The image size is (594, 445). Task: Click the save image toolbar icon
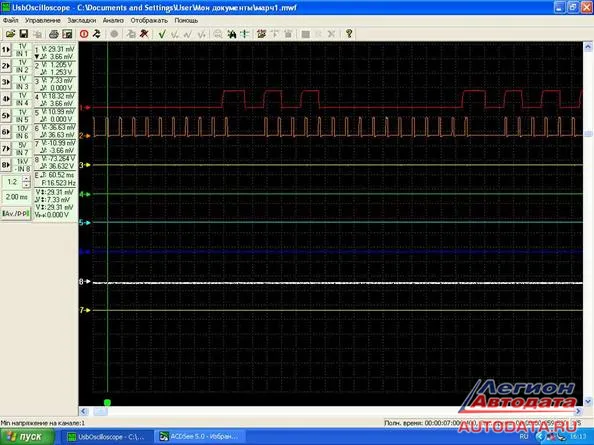click(x=67, y=34)
